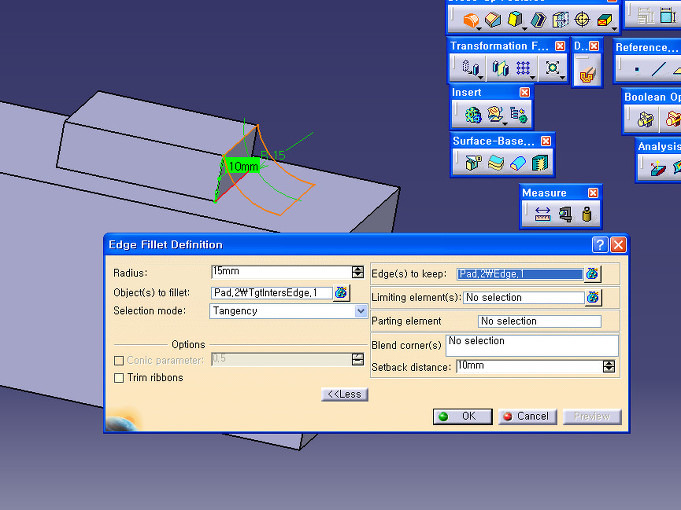Open selection list beside Limiting element(s)
Viewport: 681px width, 510px height.
[x=593, y=298]
